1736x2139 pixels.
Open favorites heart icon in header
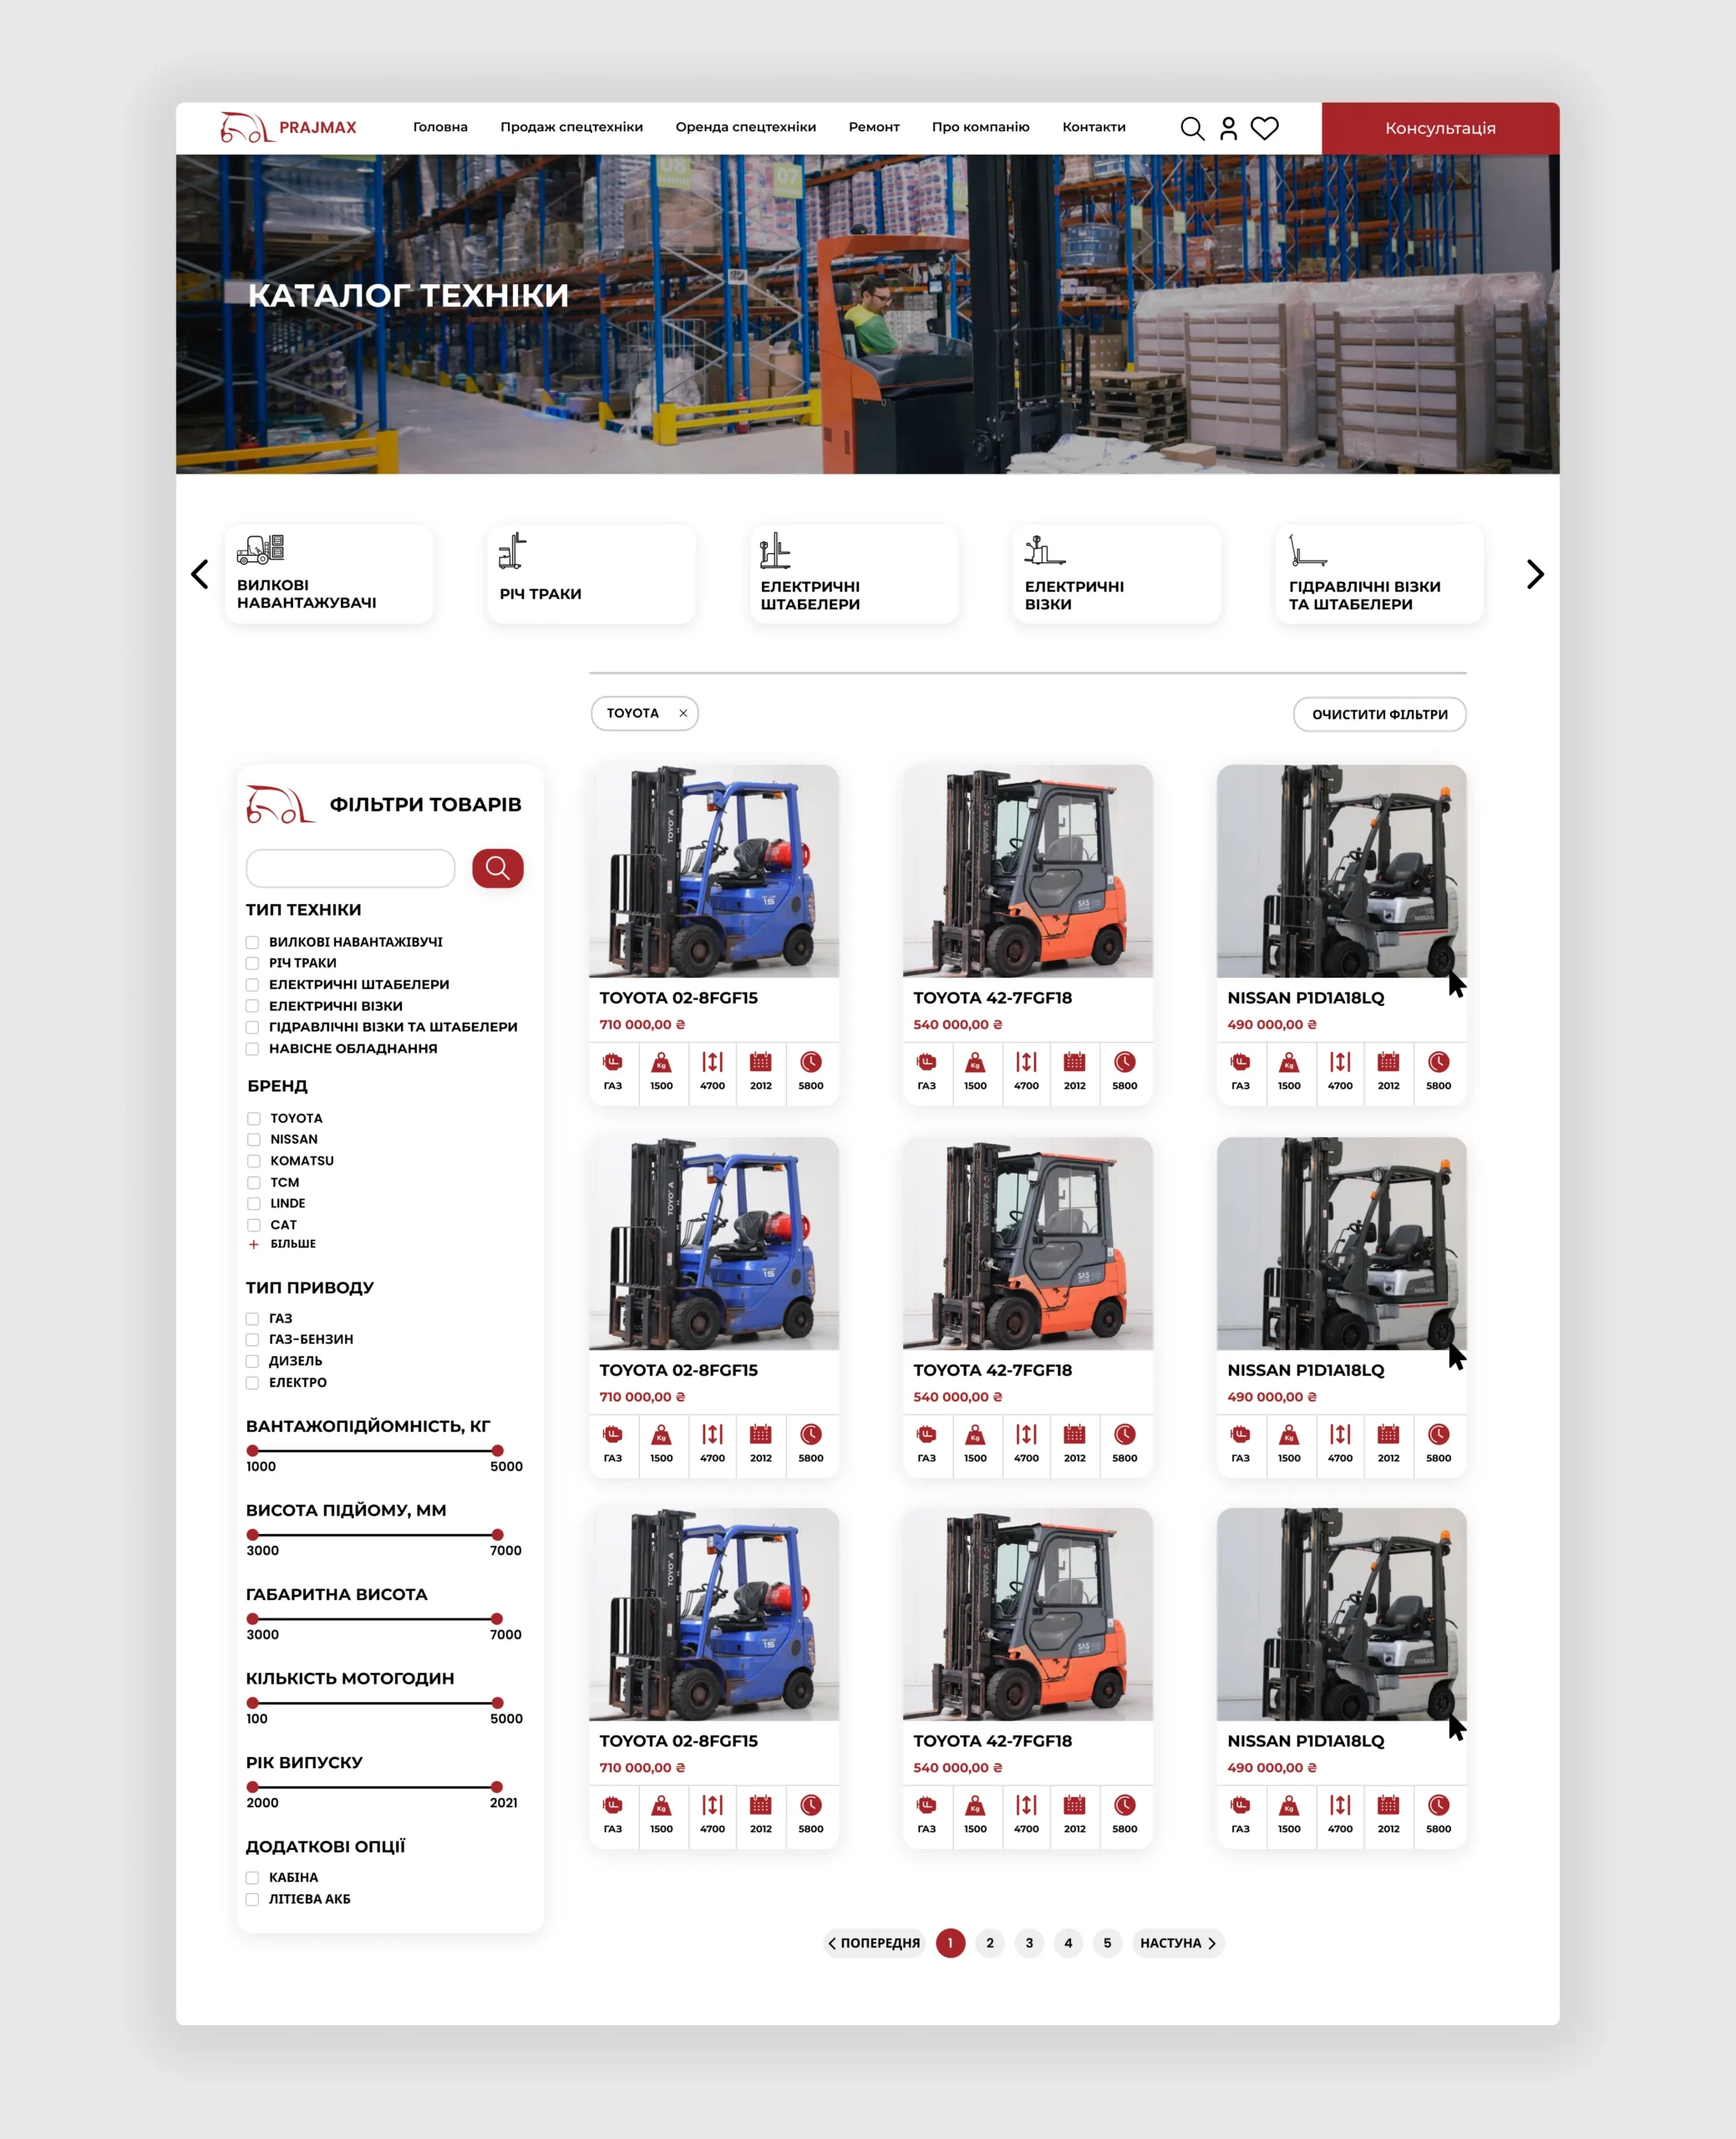click(x=1264, y=128)
